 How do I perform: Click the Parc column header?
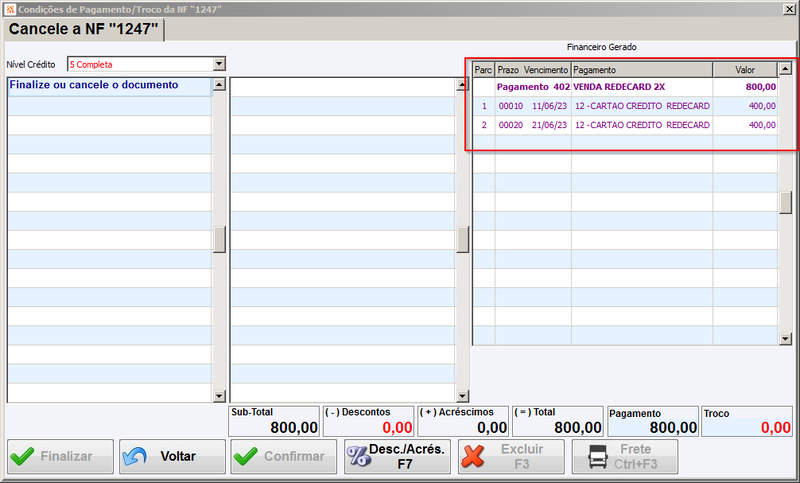[x=483, y=70]
